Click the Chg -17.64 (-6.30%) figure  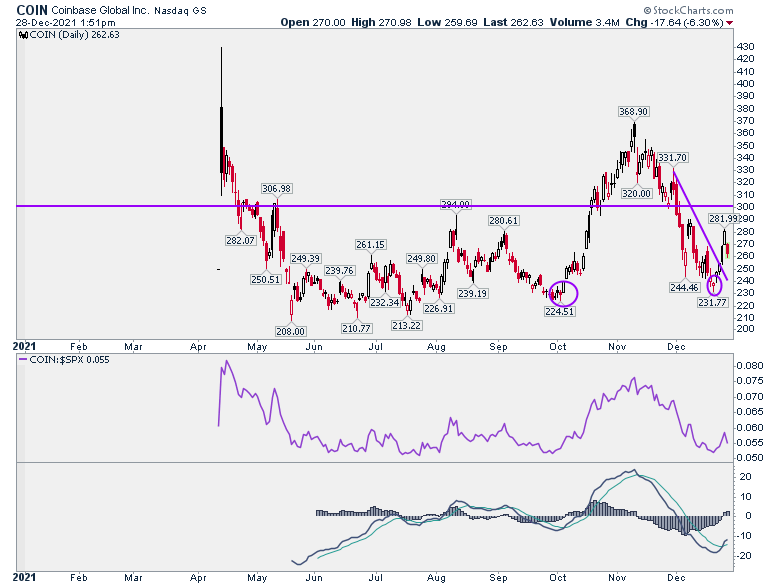675,22
